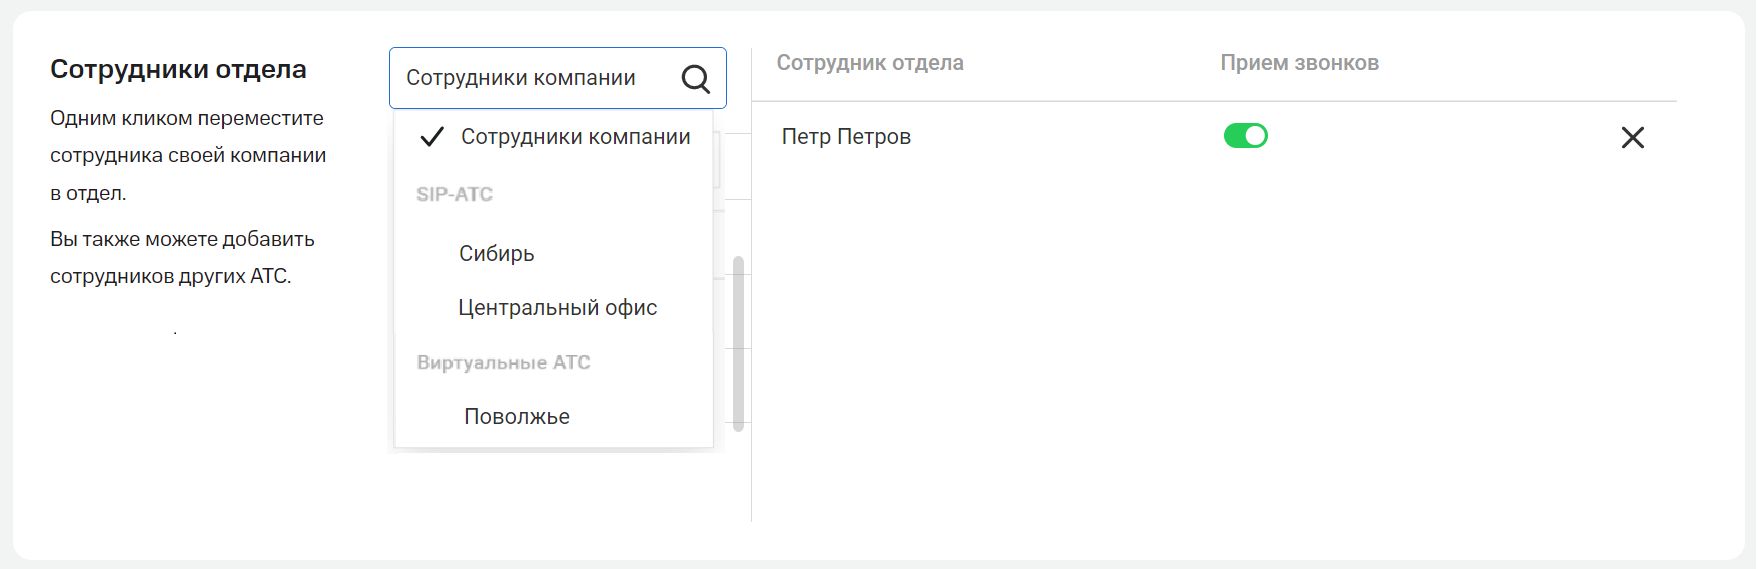This screenshot has width=1758, height=569.
Task: Click the Сотрудники отдела section heading
Action: (178, 69)
